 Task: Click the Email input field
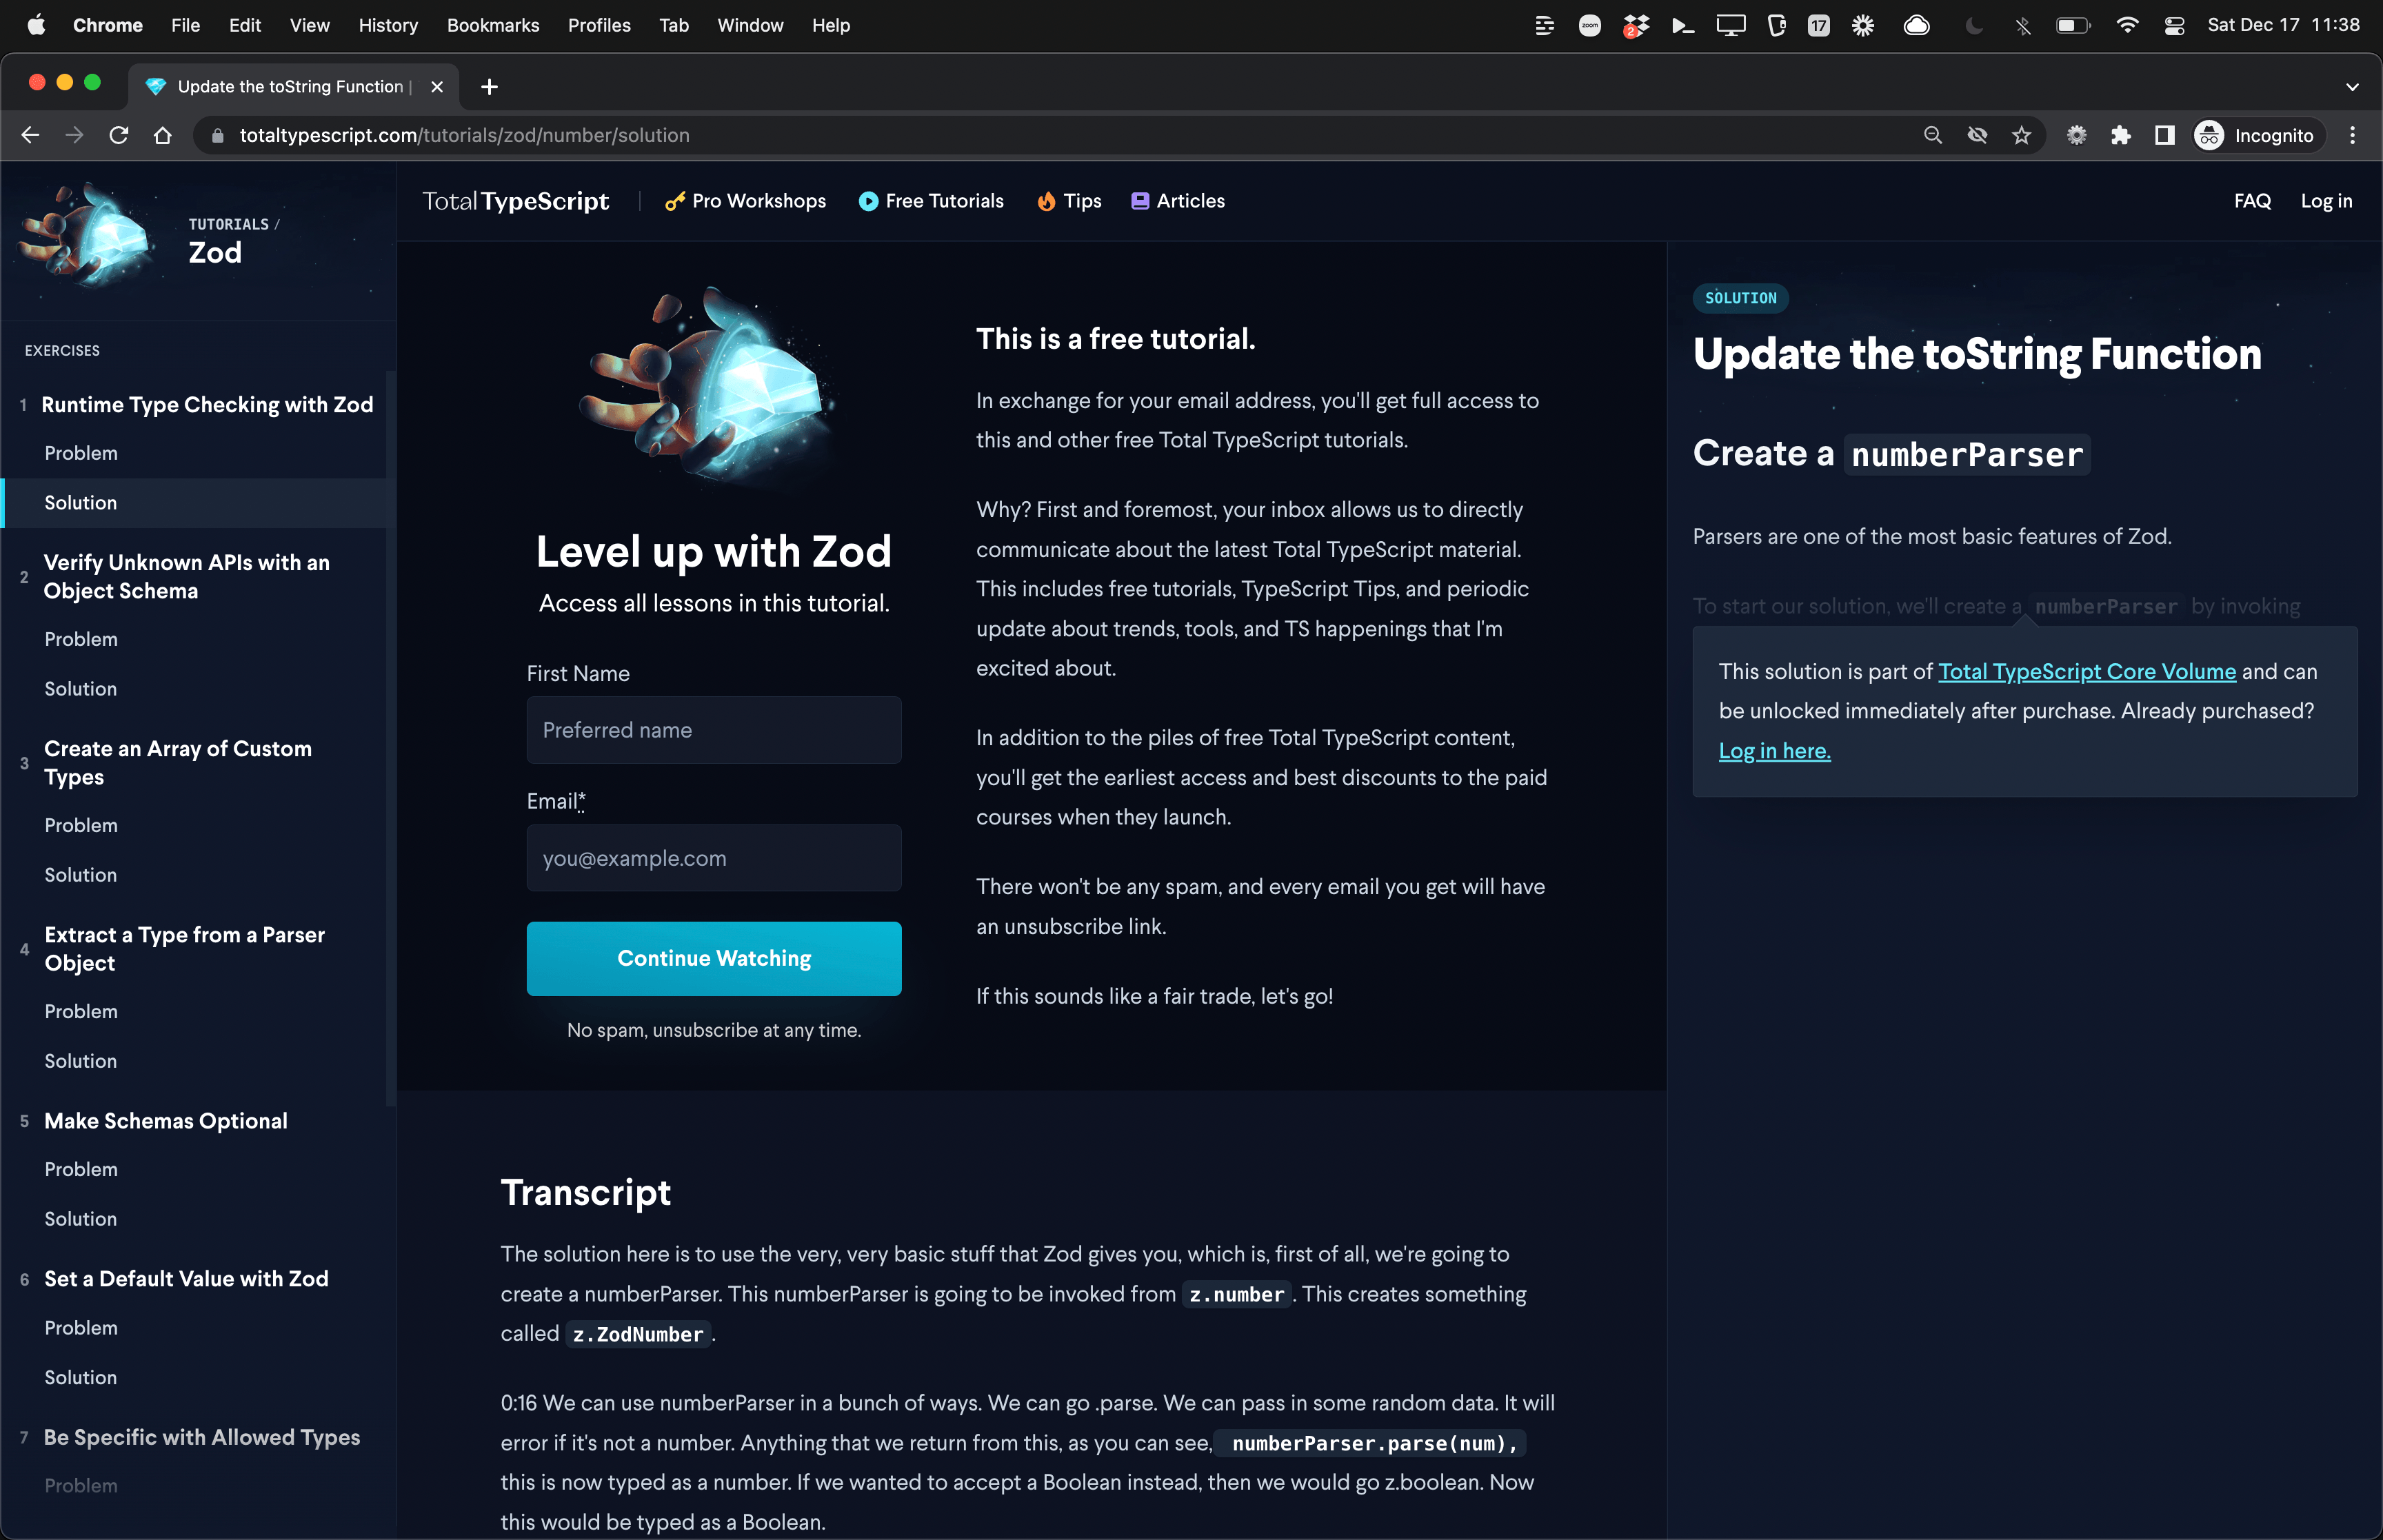713,858
